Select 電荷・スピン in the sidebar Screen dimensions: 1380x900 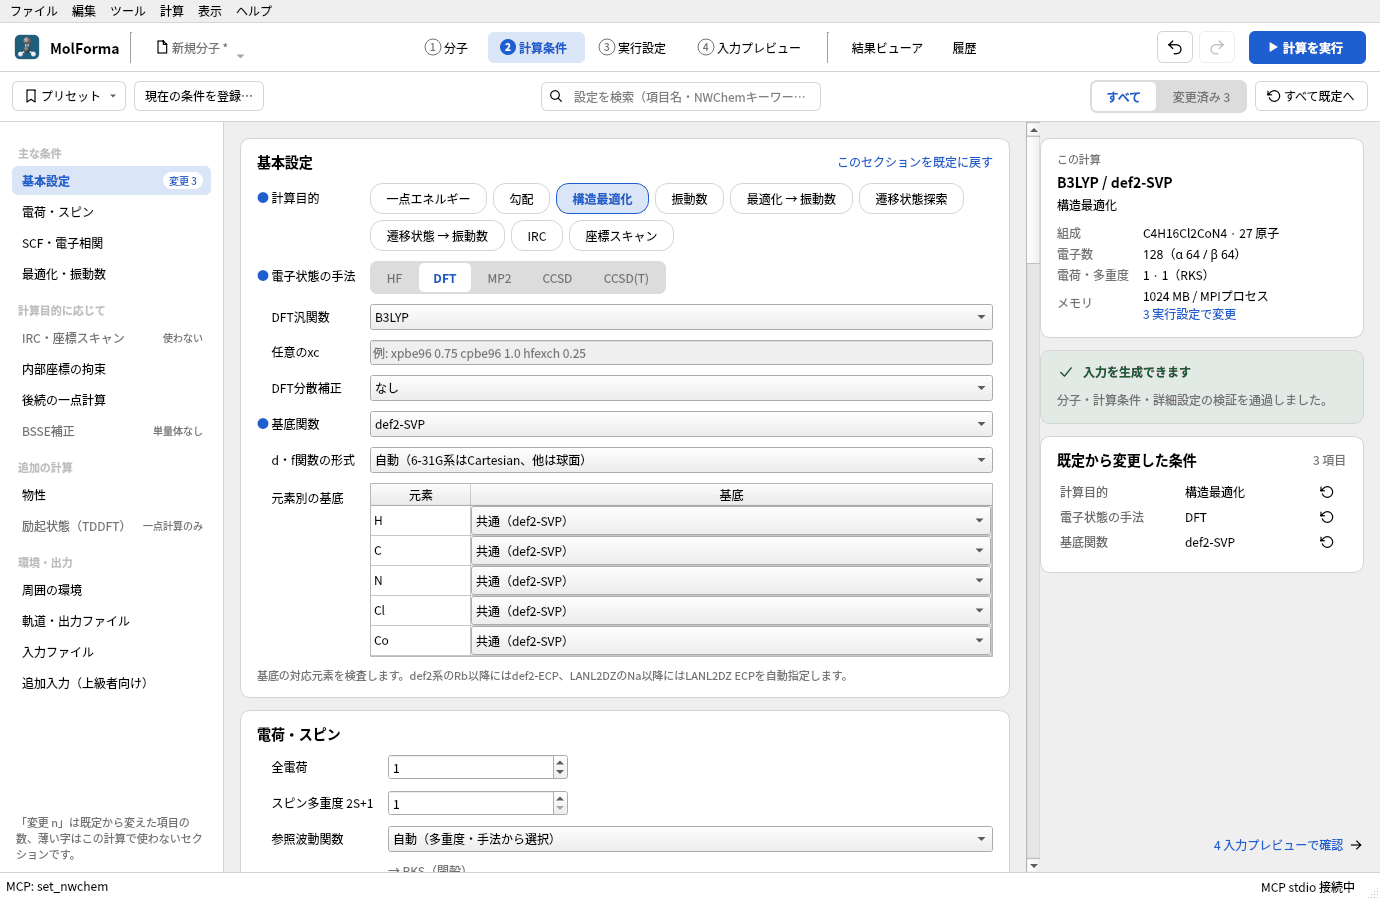click(x=111, y=212)
